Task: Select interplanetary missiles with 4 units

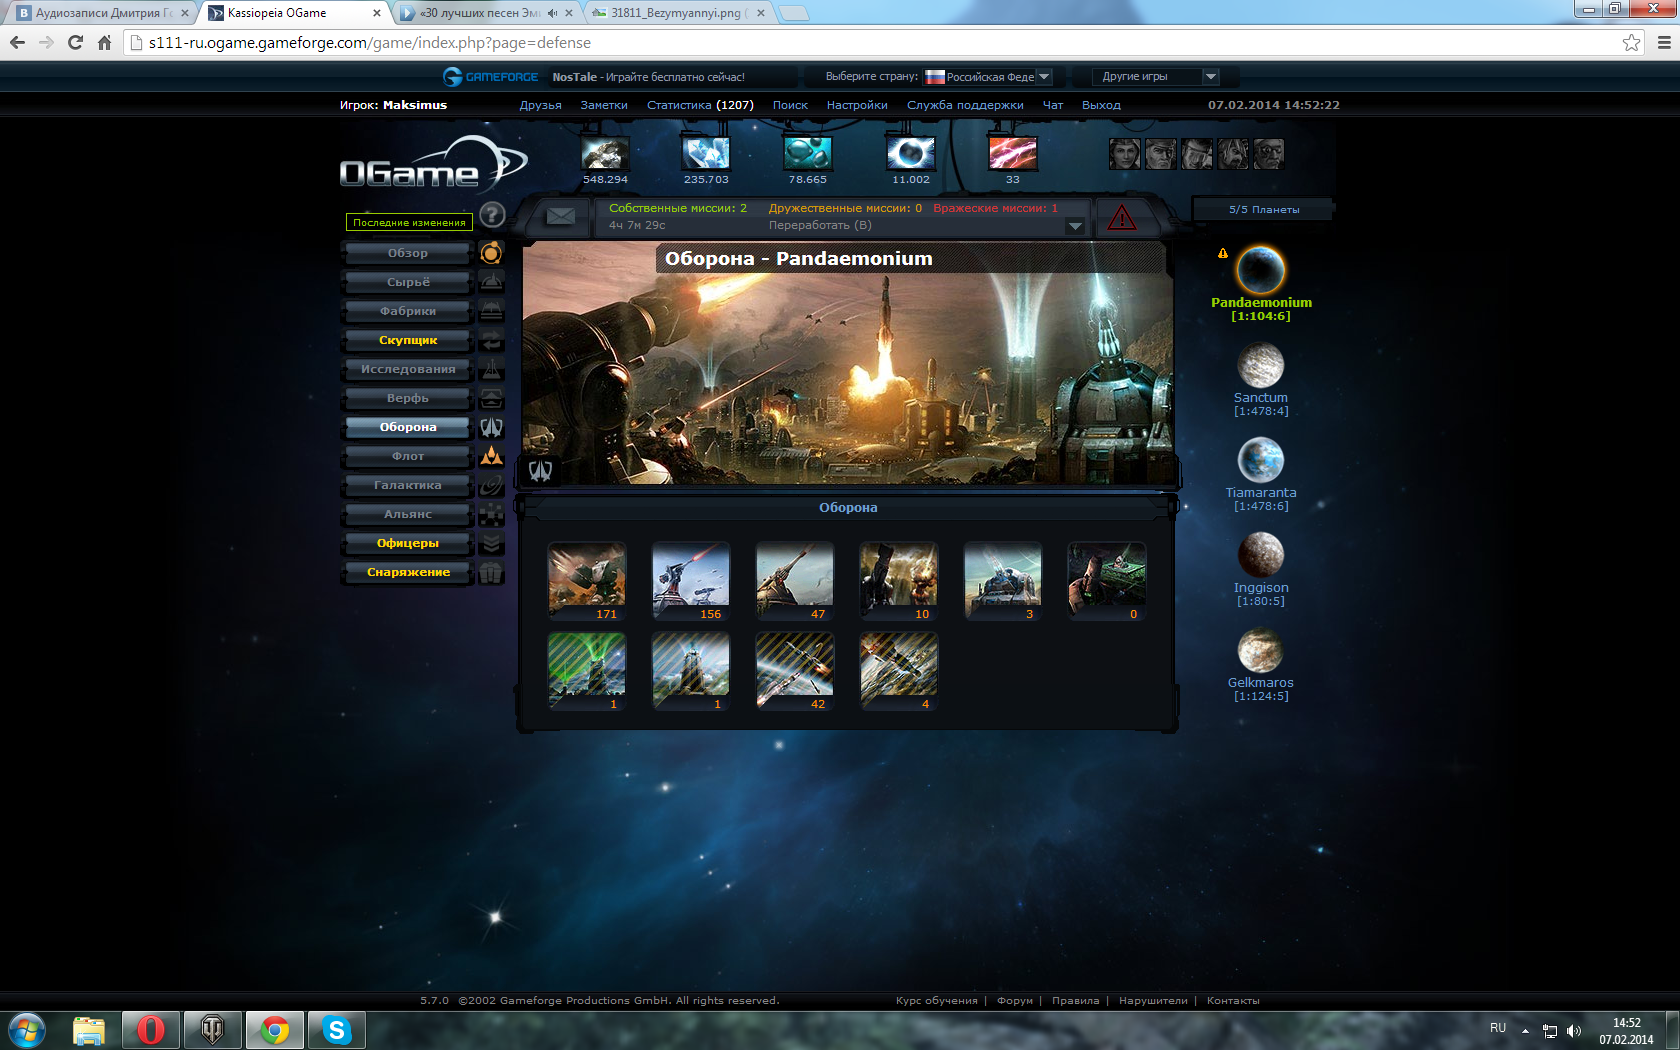Action: (x=899, y=671)
